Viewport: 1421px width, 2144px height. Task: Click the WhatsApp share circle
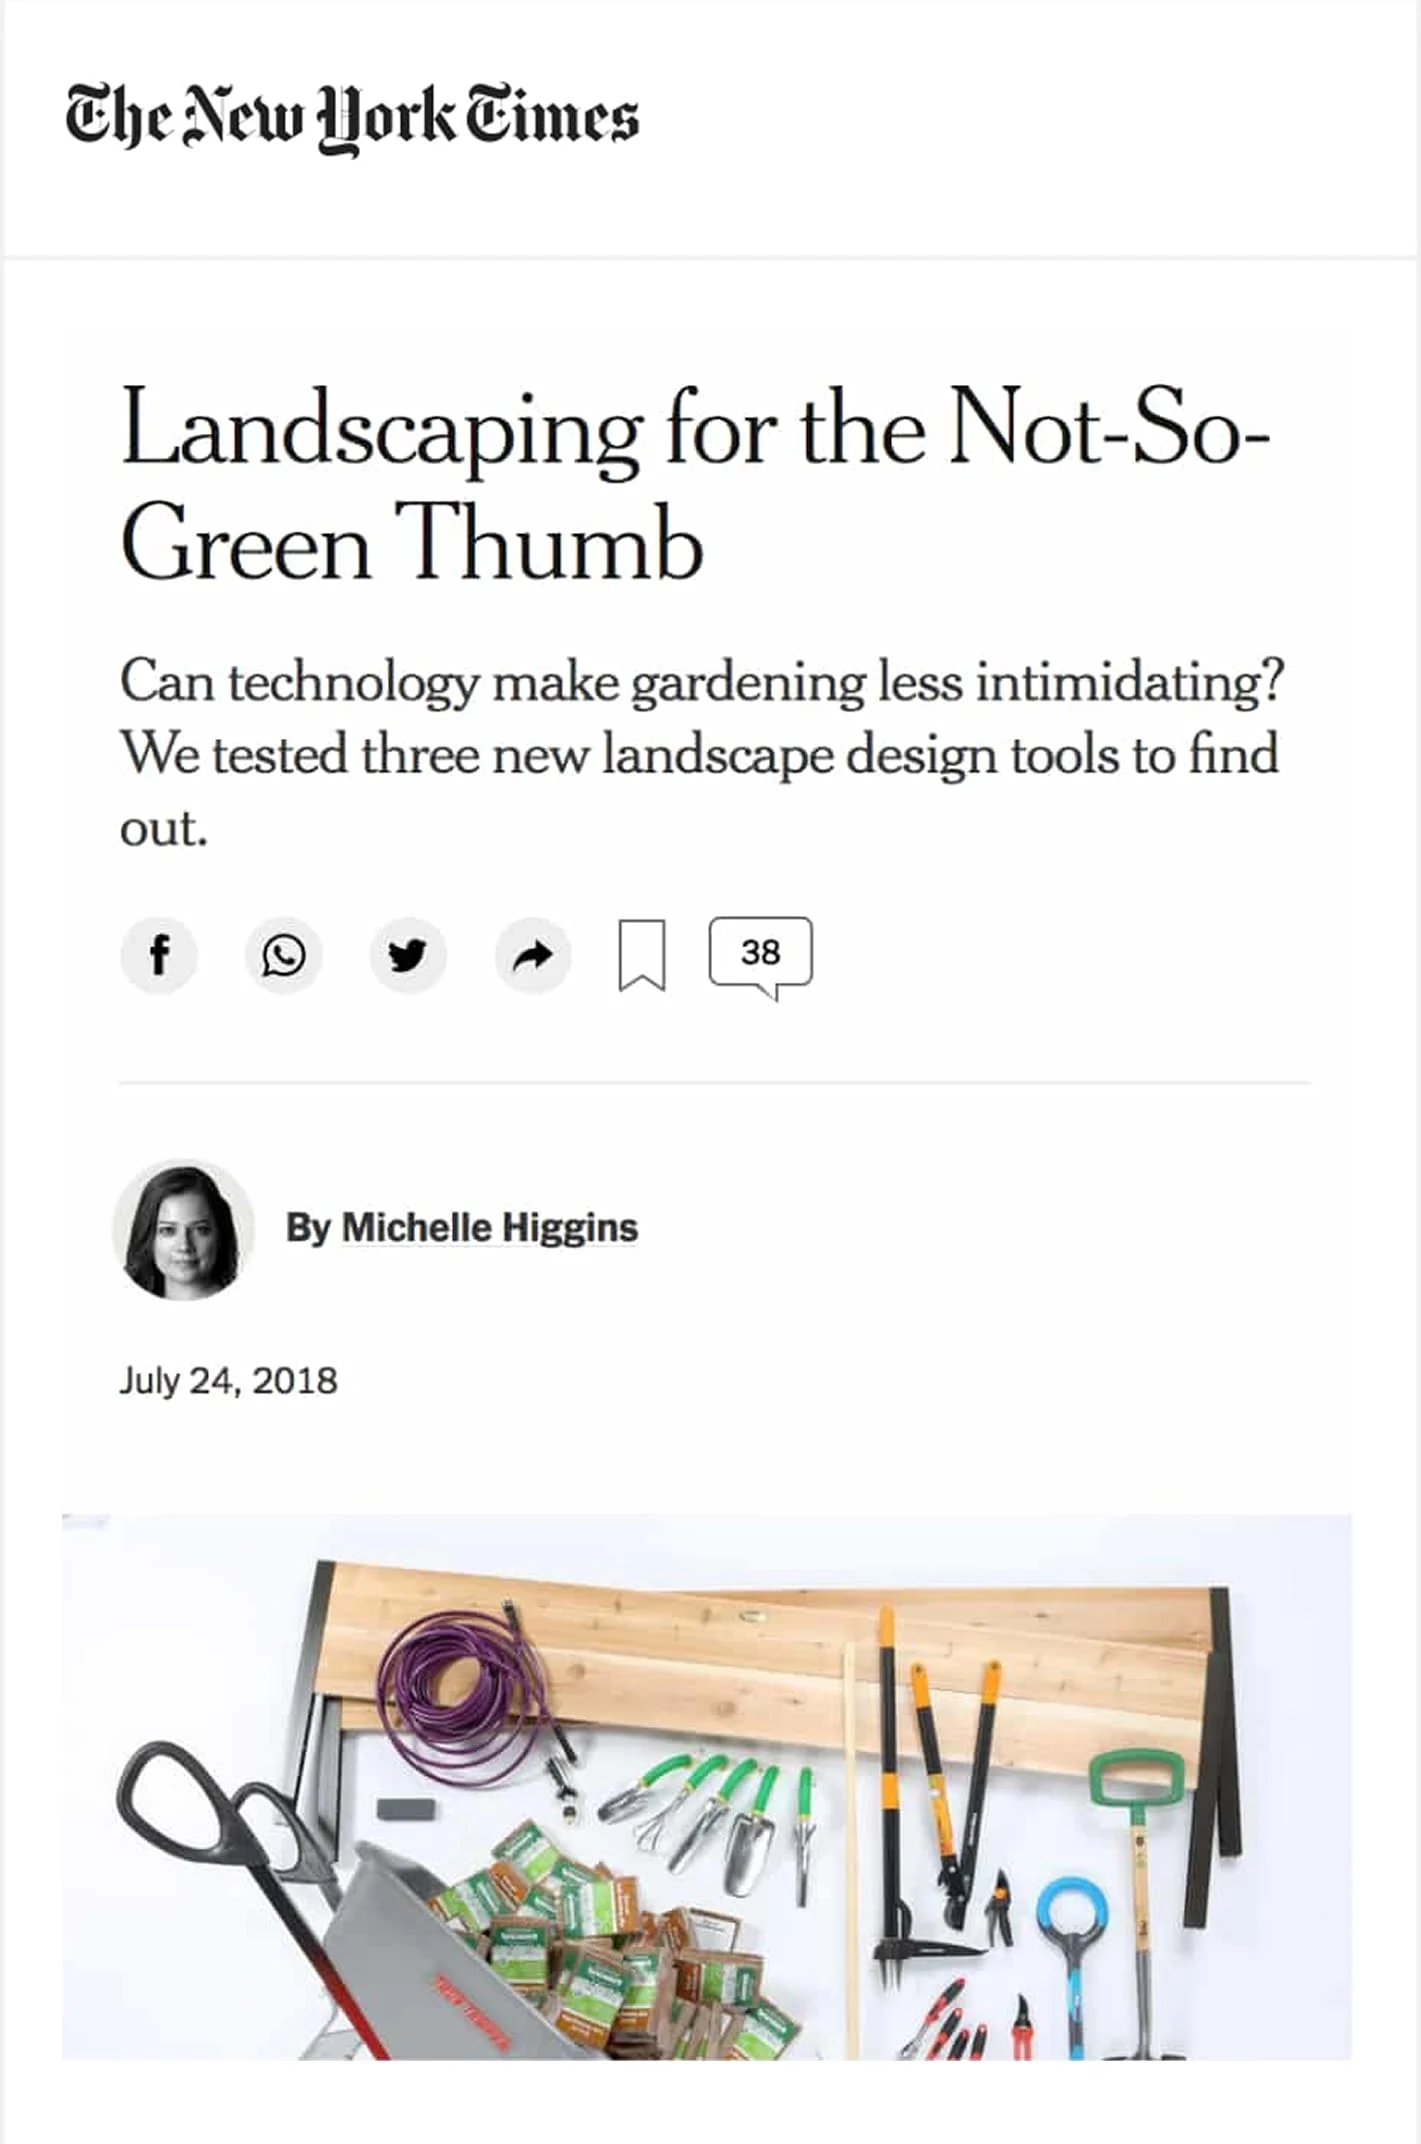point(284,955)
